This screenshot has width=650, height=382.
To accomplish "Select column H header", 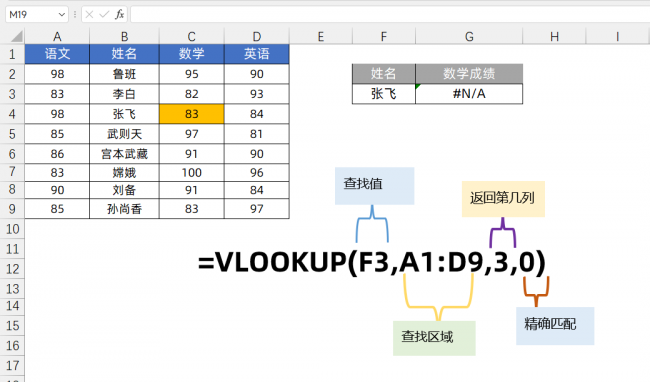I will 554,36.
